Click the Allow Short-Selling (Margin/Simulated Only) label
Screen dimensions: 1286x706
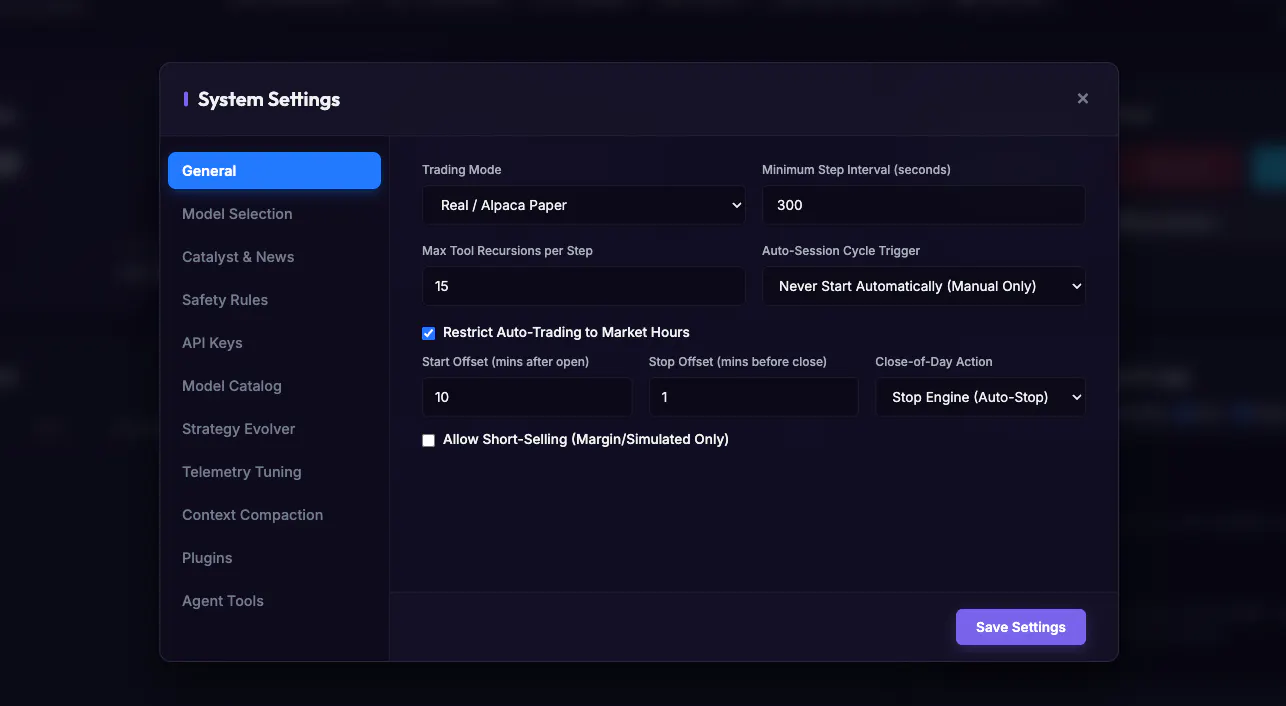[x=586, y=439]
